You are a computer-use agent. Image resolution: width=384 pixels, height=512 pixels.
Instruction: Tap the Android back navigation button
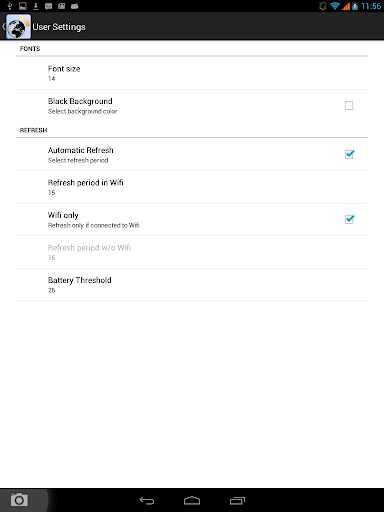(x=147, y=500)
